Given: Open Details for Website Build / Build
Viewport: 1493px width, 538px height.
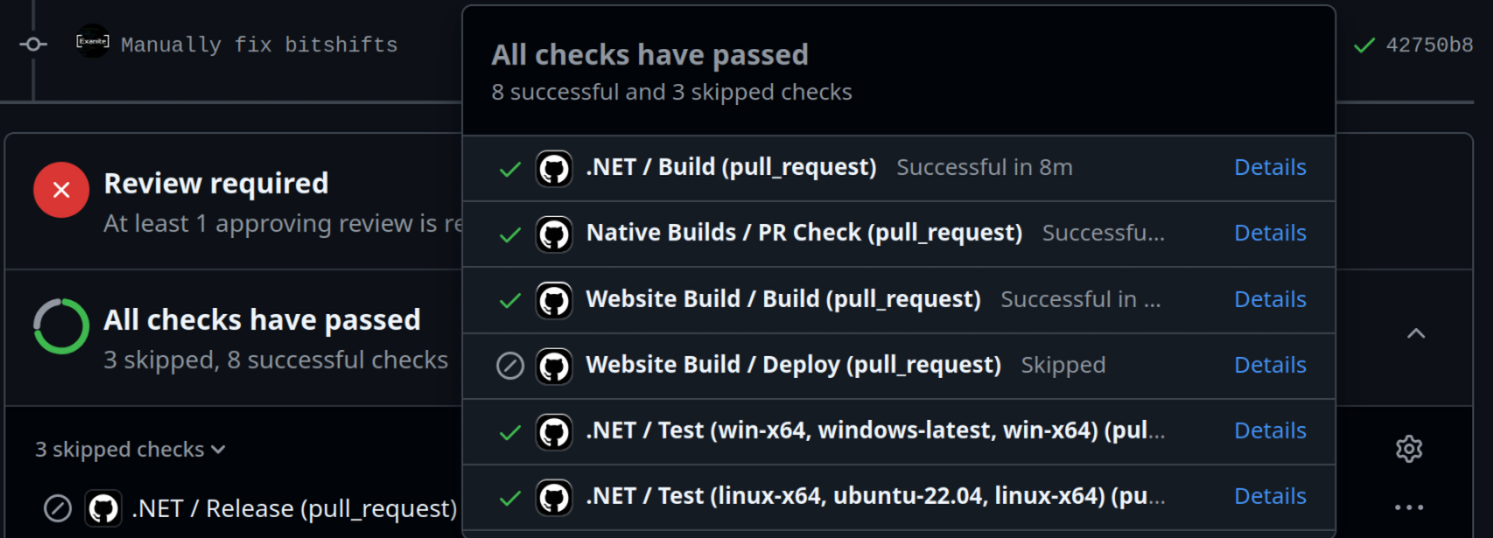Looking at the screenshot, I should click(x=1270, y=299).
